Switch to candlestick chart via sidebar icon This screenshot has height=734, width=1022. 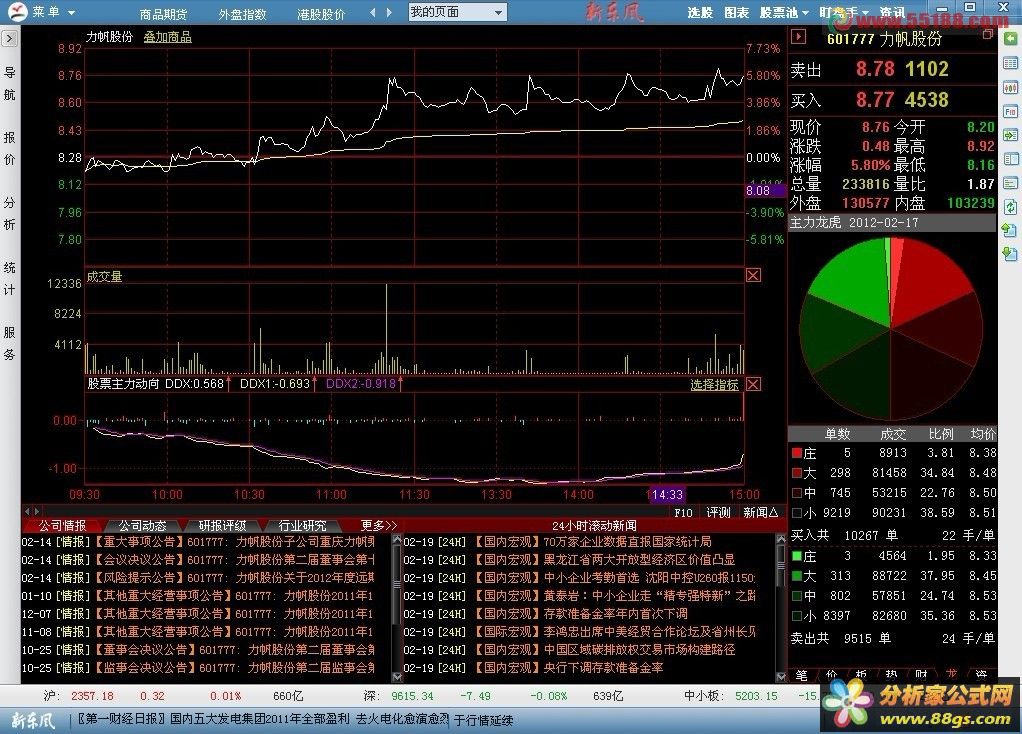[x=1010, y=87]
